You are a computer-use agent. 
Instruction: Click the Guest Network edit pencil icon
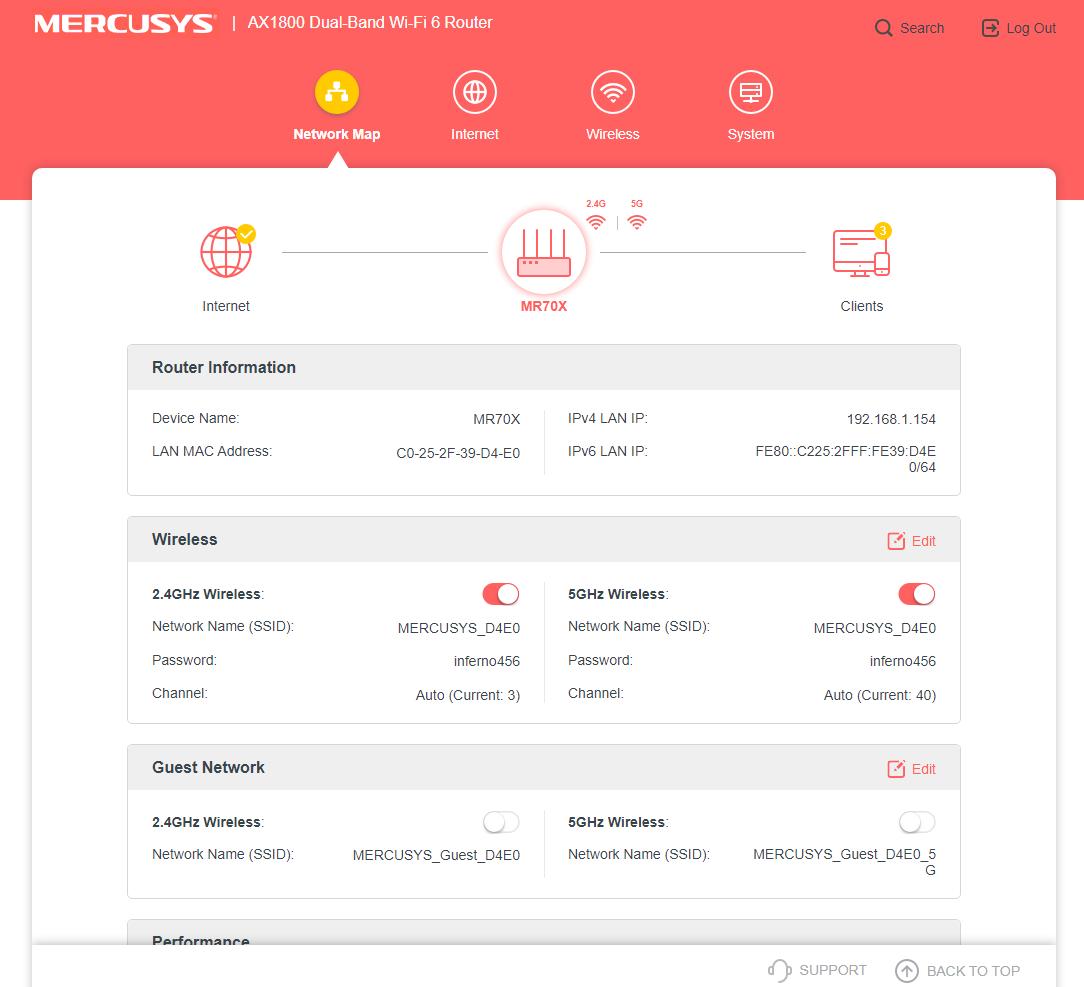click(x=896, y=769)
